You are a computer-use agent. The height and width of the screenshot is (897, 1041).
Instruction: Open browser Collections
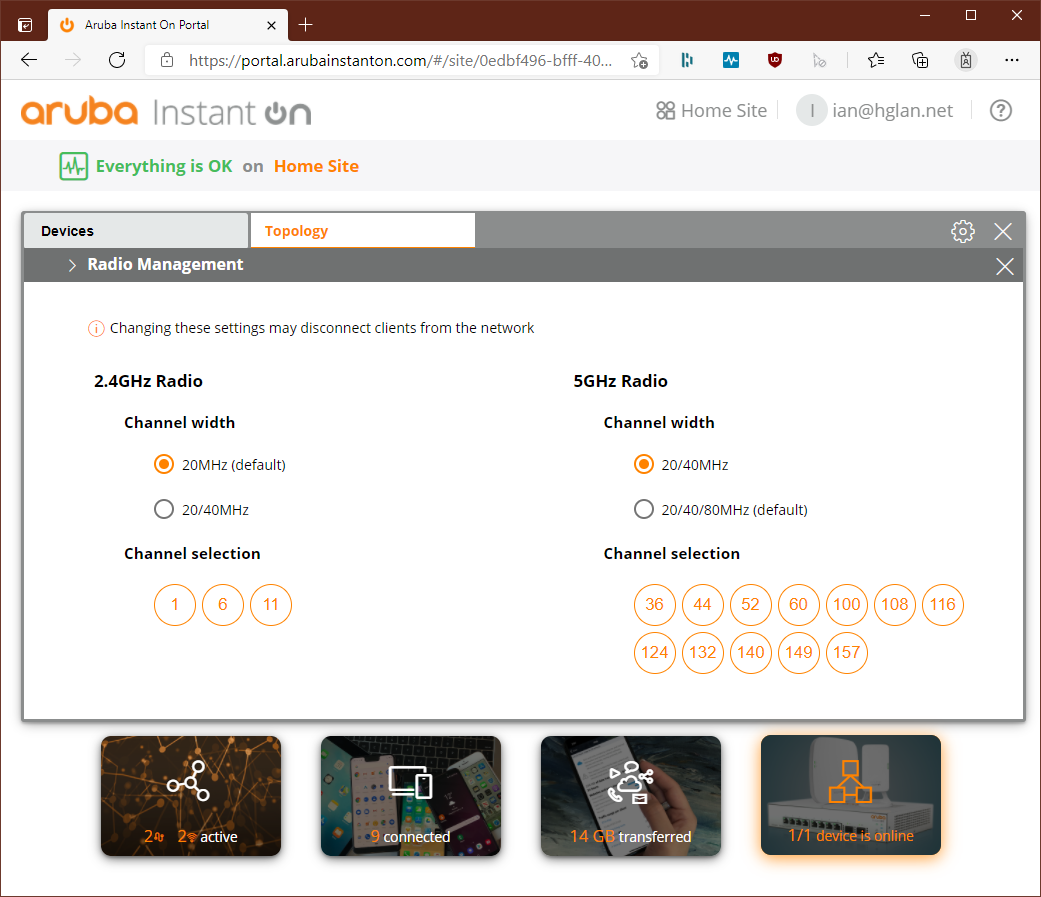920,60
